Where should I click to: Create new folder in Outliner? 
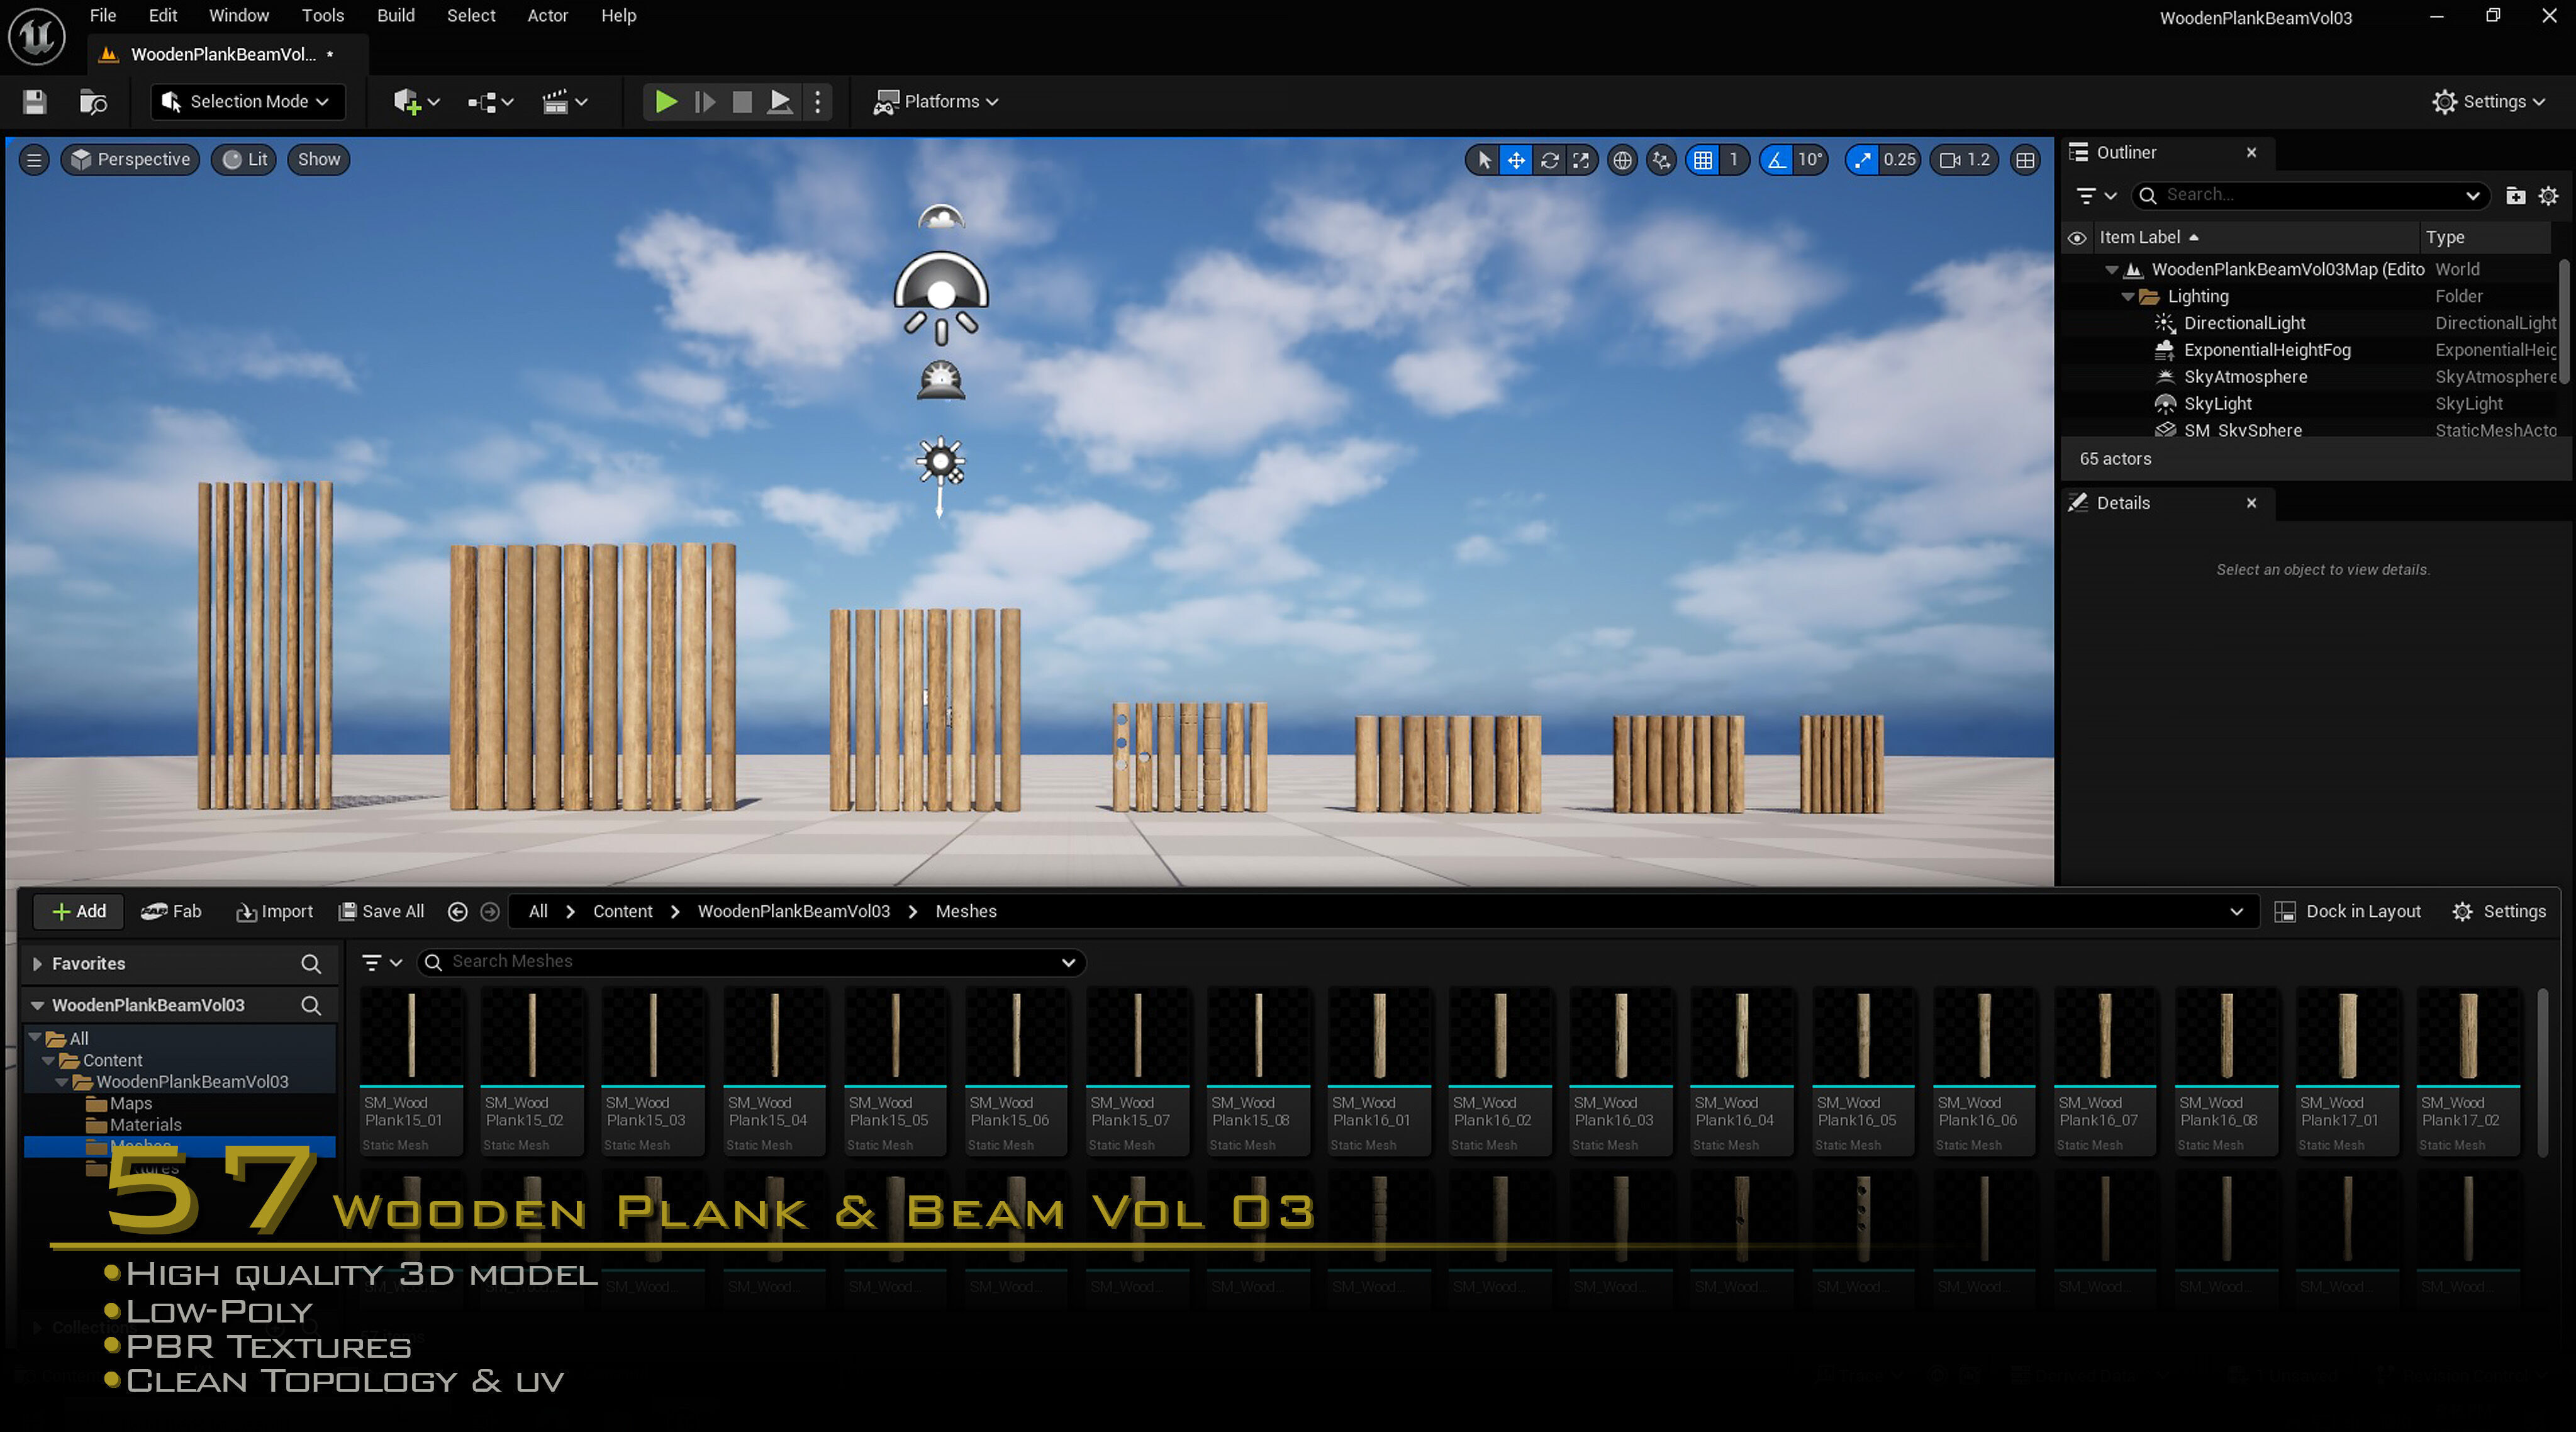click(x=2516, y=195)
